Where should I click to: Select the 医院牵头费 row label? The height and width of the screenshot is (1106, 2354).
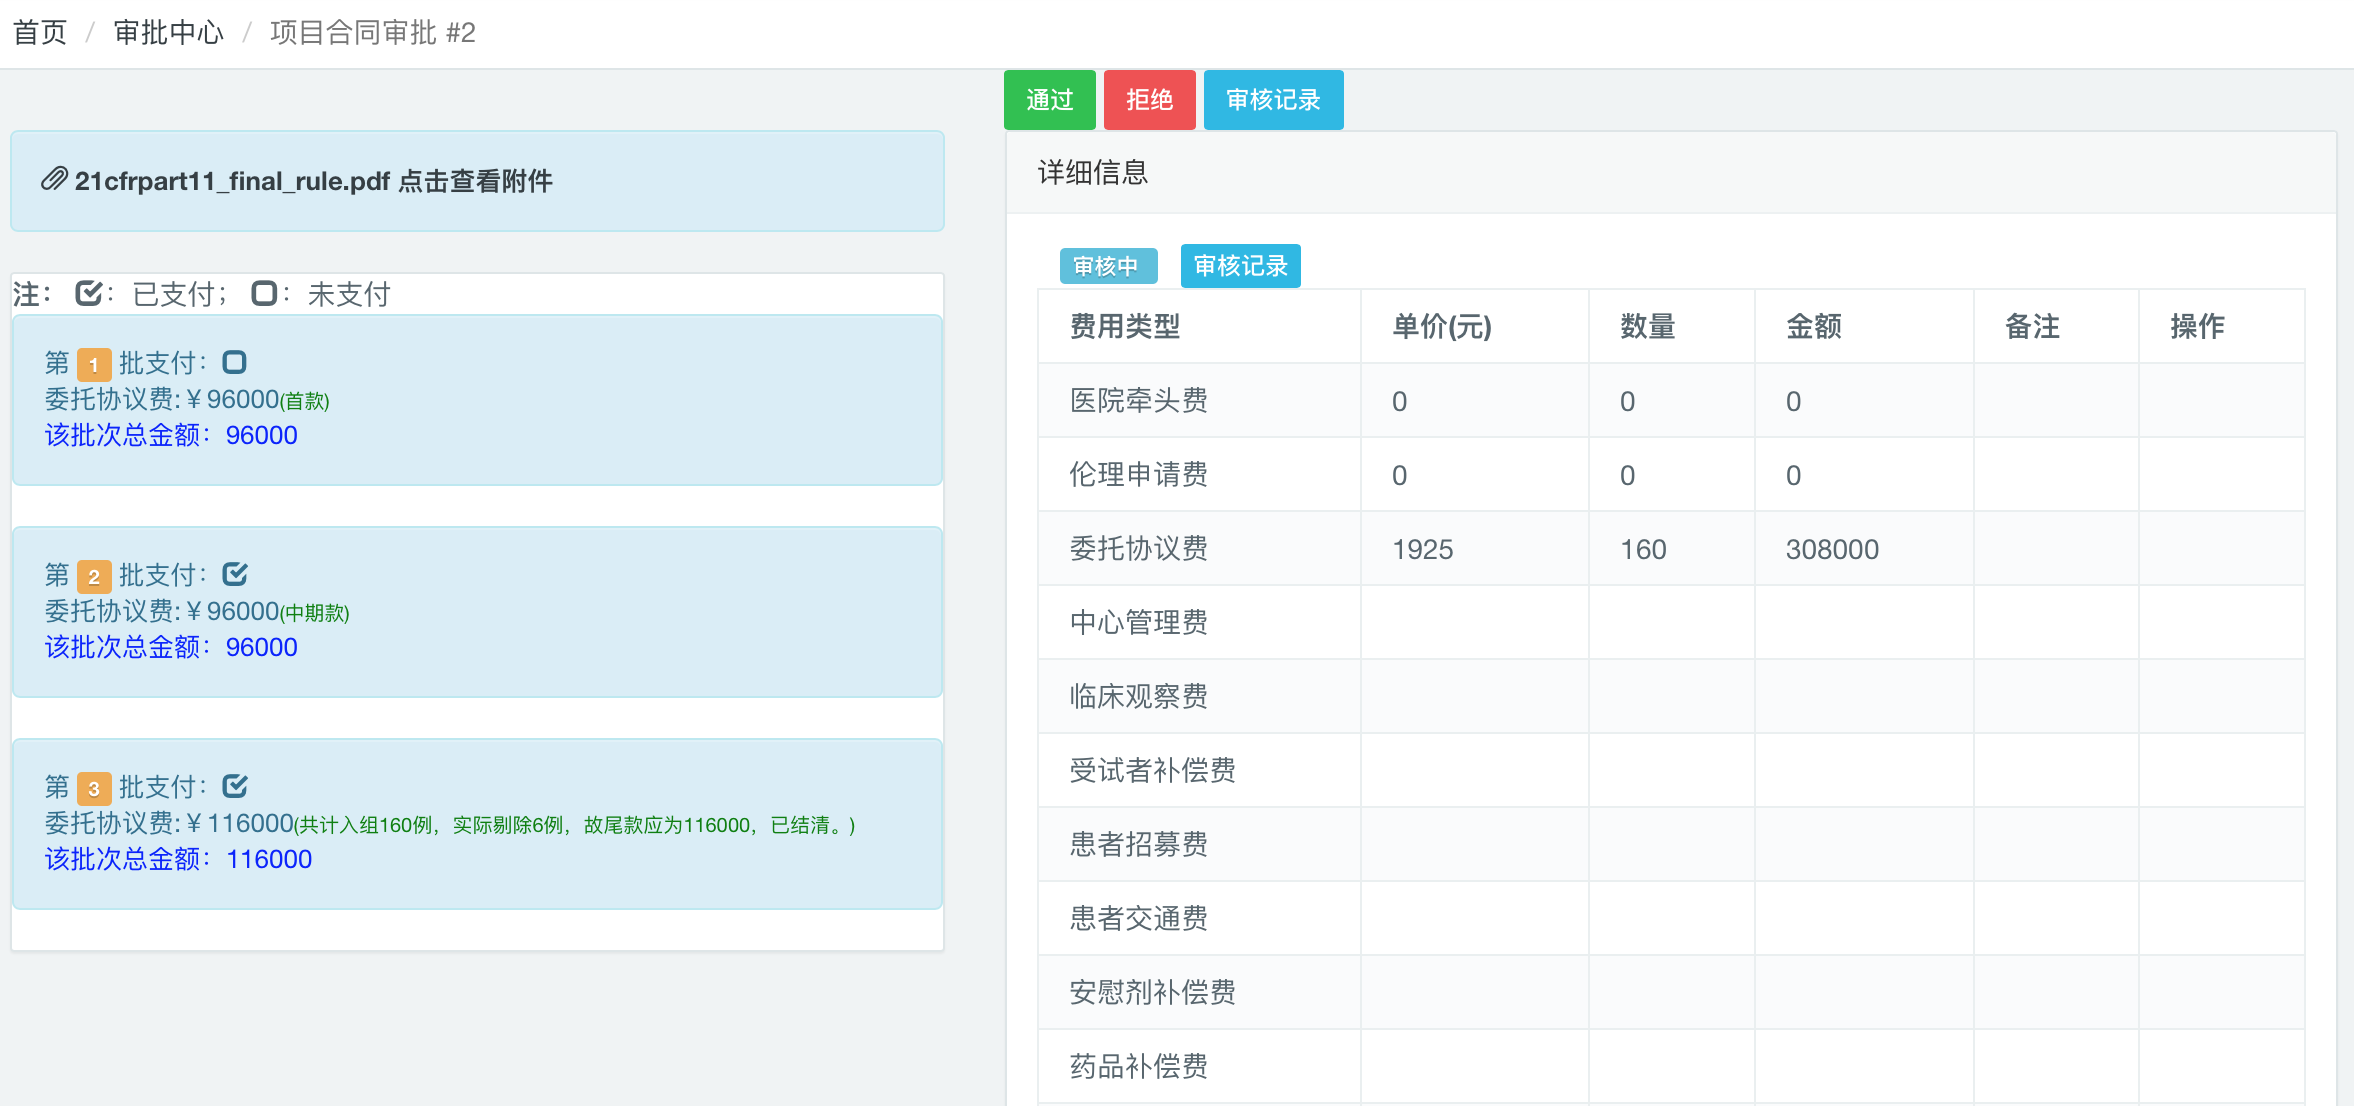tap(1138, 400)
